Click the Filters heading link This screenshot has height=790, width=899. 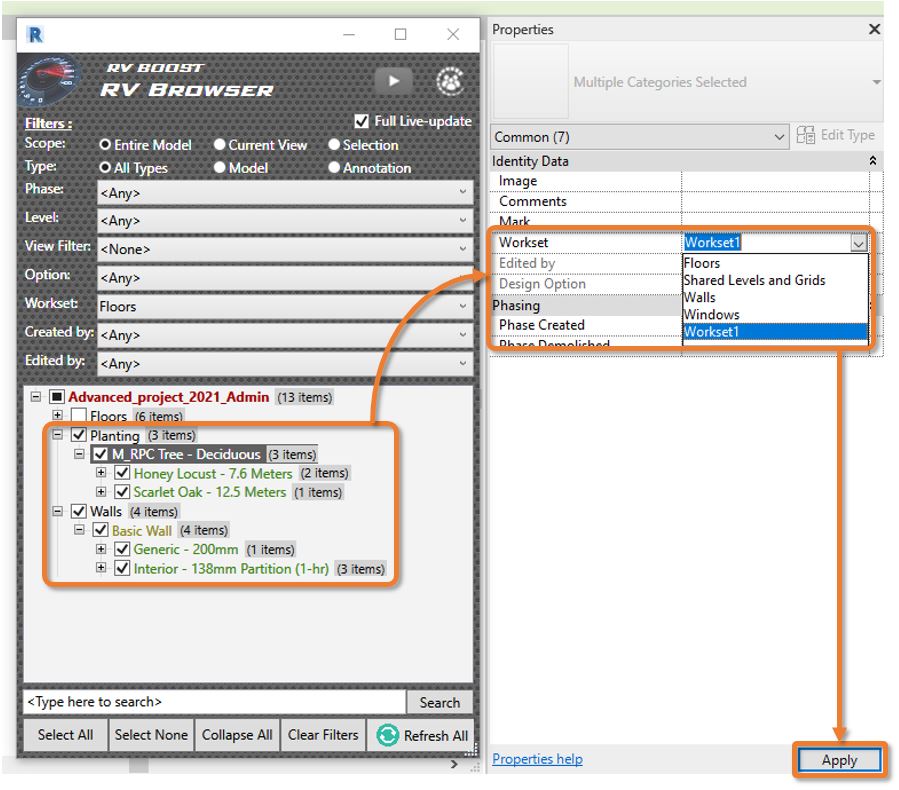click(48, 123)
